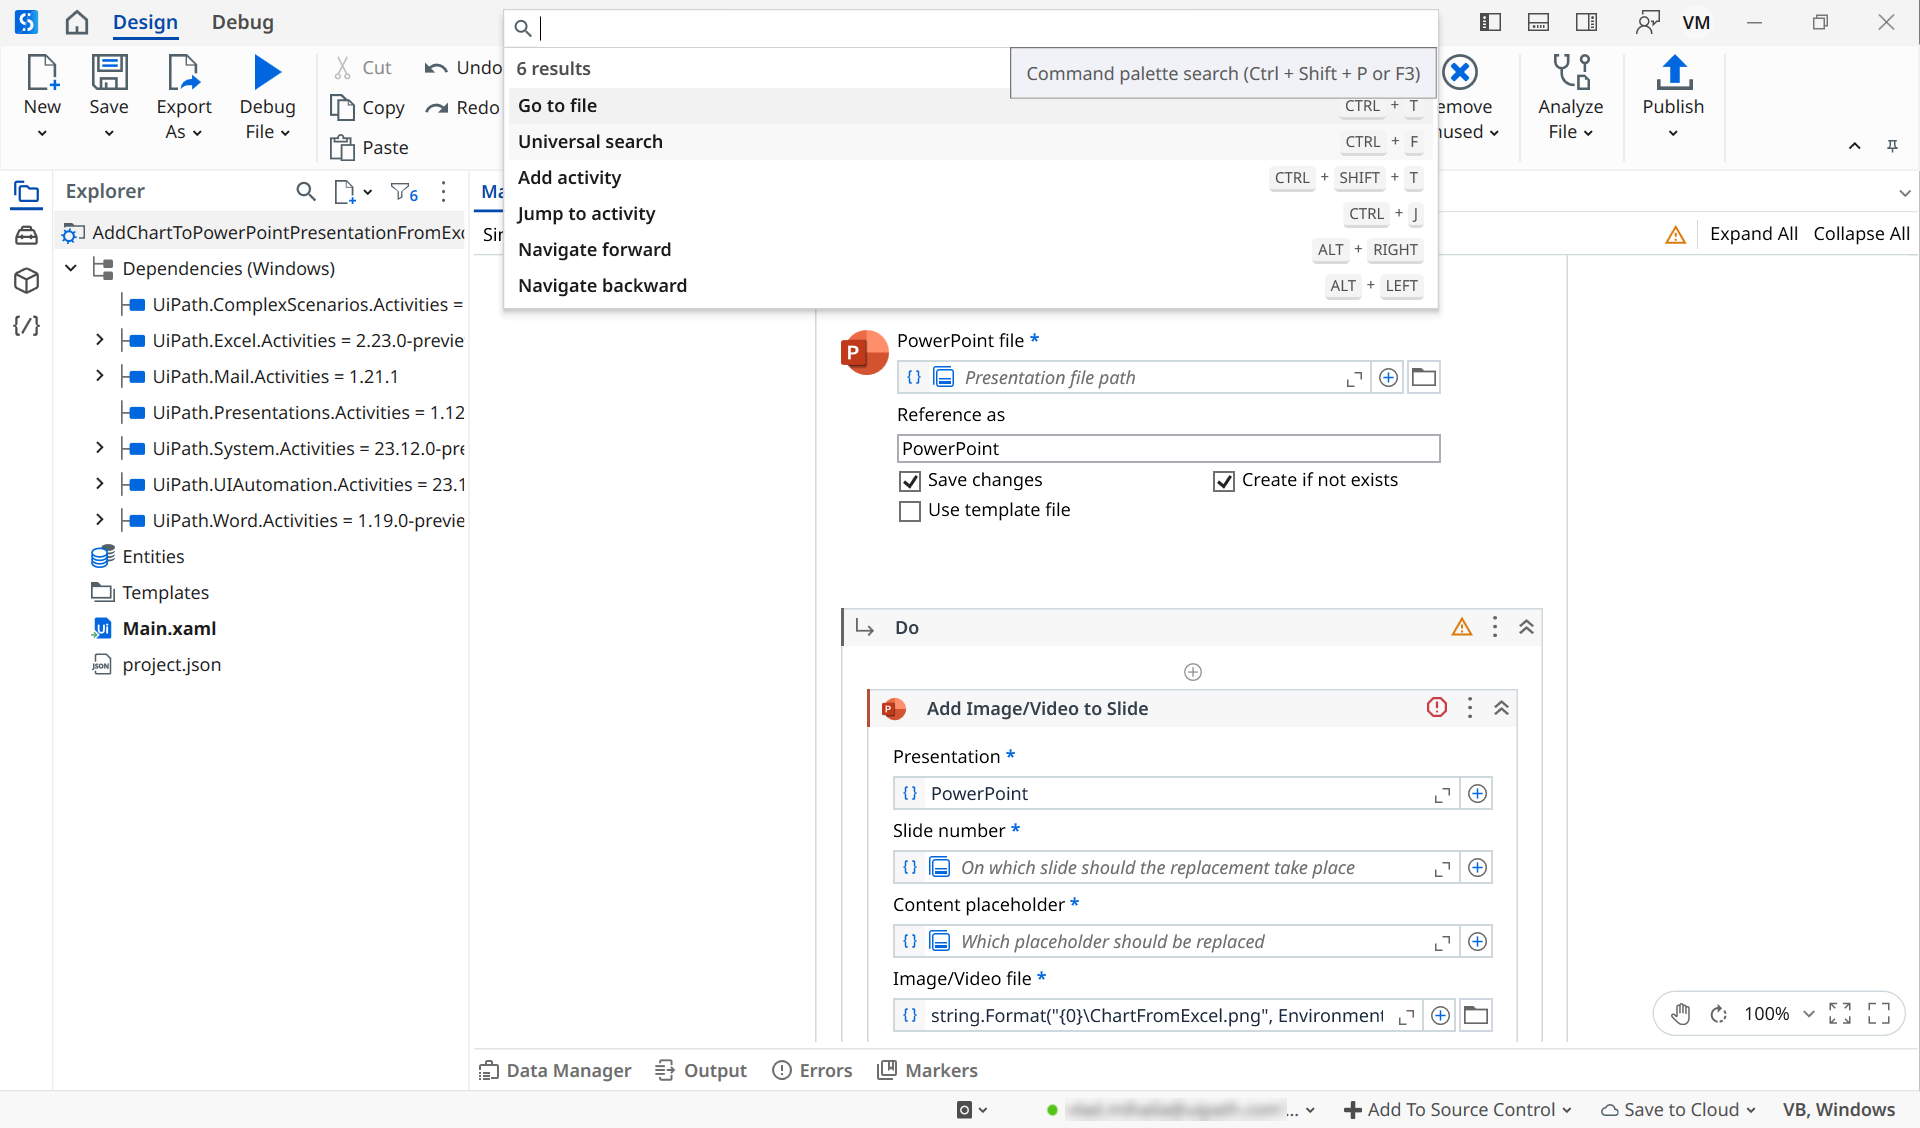Browse for PowerPoint file folder icon
Image resolution: width=1920 pixels, height=1128 pixels.
coord(1424,377)
